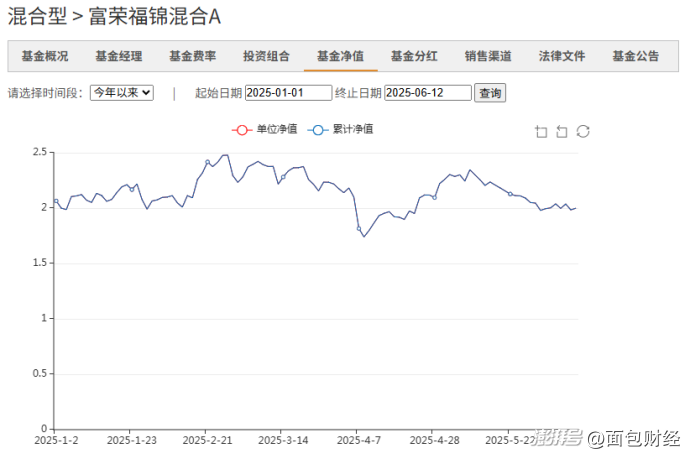View the 基金分红 tab
Viewport: 690px width, 459px height.
click(415, 56)
